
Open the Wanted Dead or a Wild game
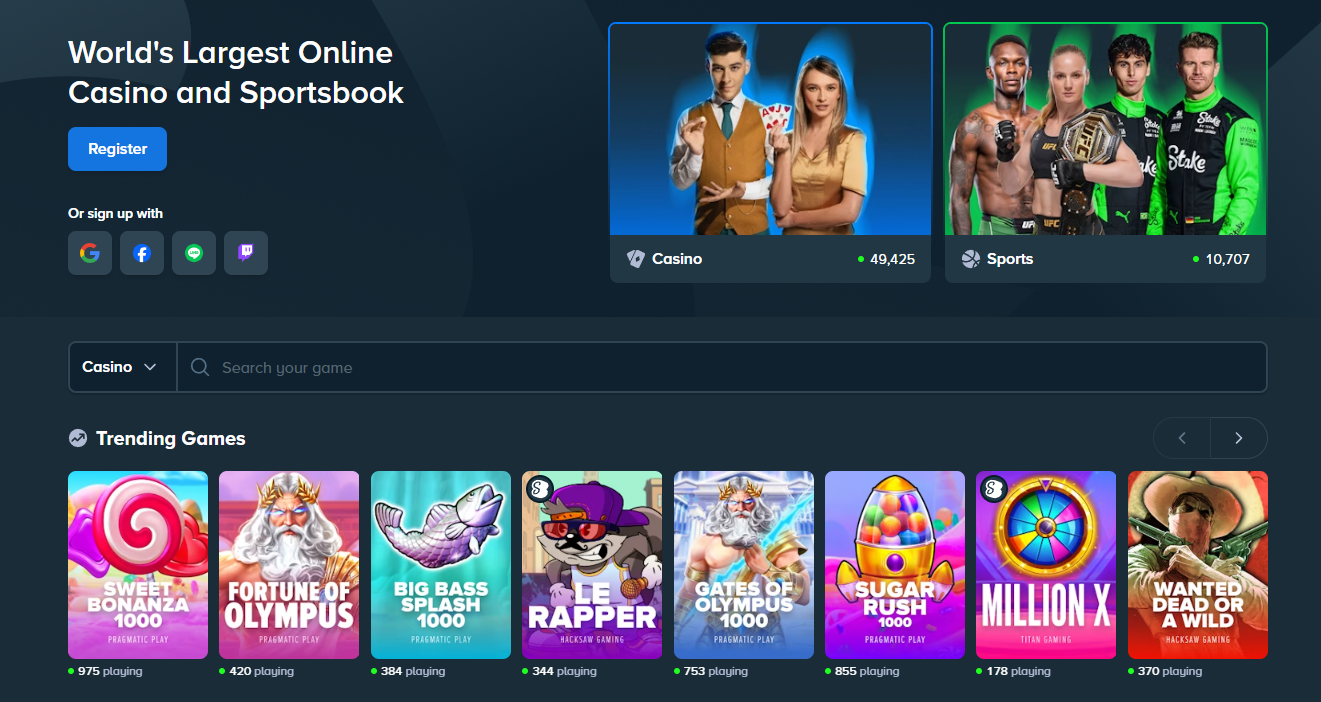click(x=1197, y=565)
